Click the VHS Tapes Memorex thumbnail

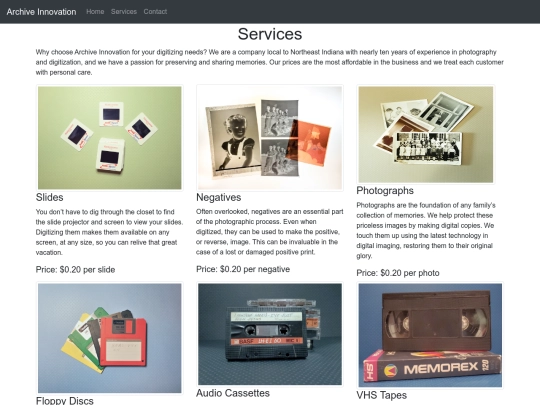[430, 335]
